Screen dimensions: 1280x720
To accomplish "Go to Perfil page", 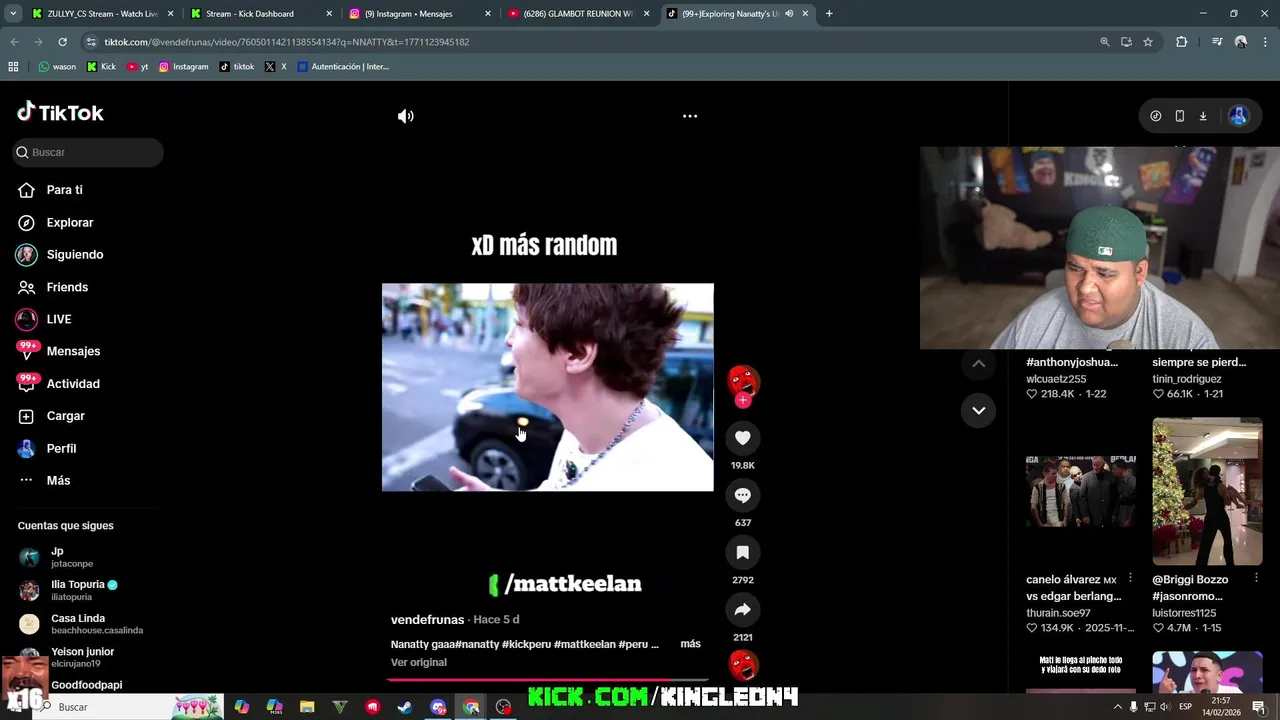I will click(x=61, y=448).
